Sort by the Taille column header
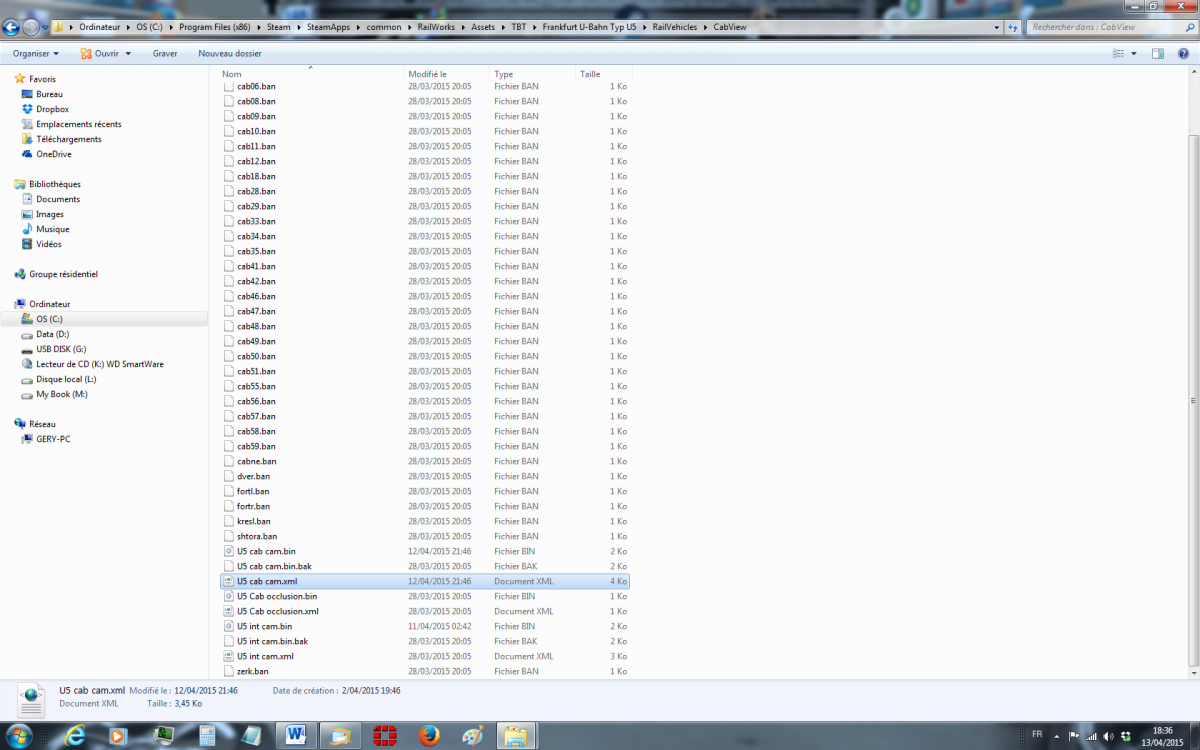The width and height of the screenshot is (1200, 750). (604, 74)
